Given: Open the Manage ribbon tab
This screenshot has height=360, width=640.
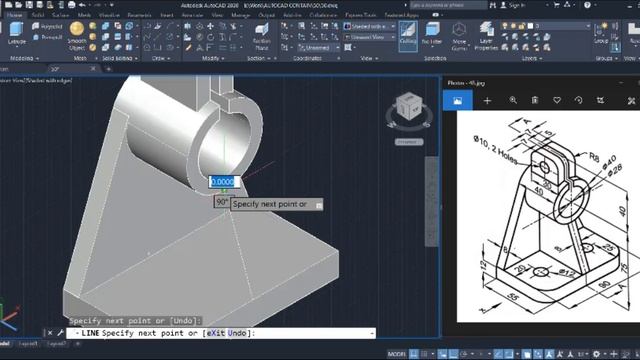Looking at the screenshot, I should [241, 15].
